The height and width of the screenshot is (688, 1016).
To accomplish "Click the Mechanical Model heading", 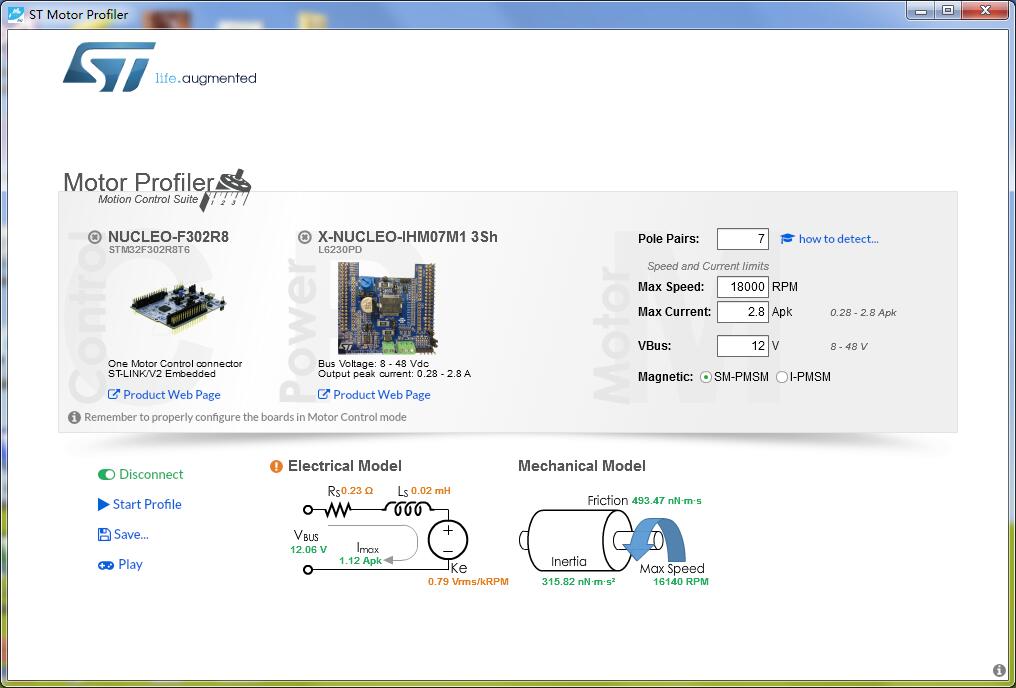I will coord(582,466).
